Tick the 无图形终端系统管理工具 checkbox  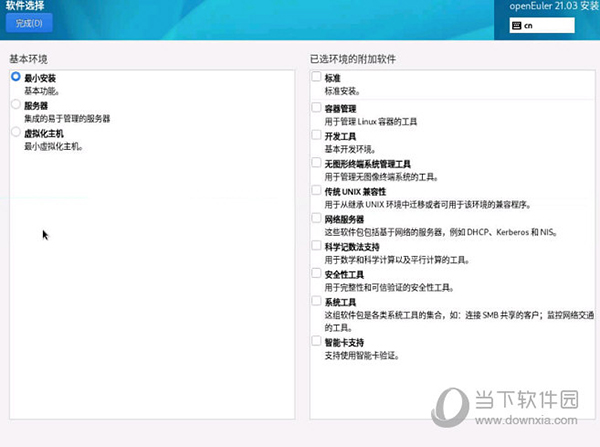(316, 163)
